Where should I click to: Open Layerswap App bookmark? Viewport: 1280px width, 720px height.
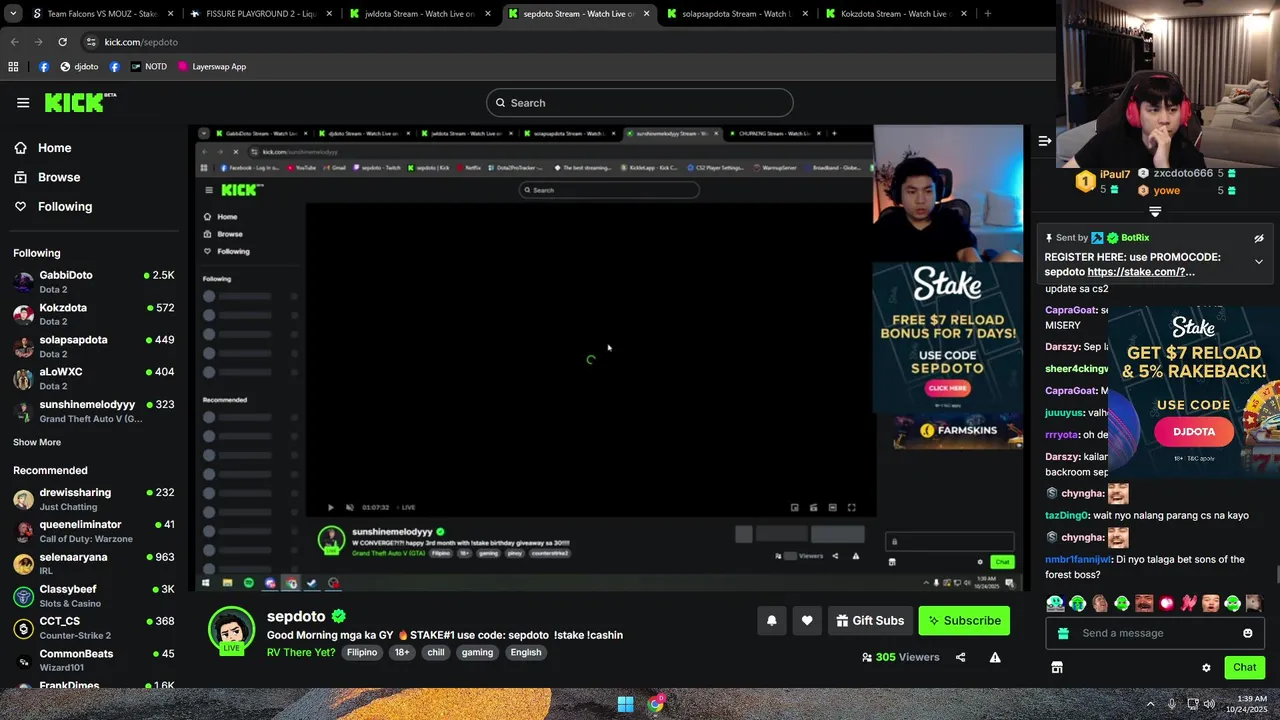(x=211, y=67)
